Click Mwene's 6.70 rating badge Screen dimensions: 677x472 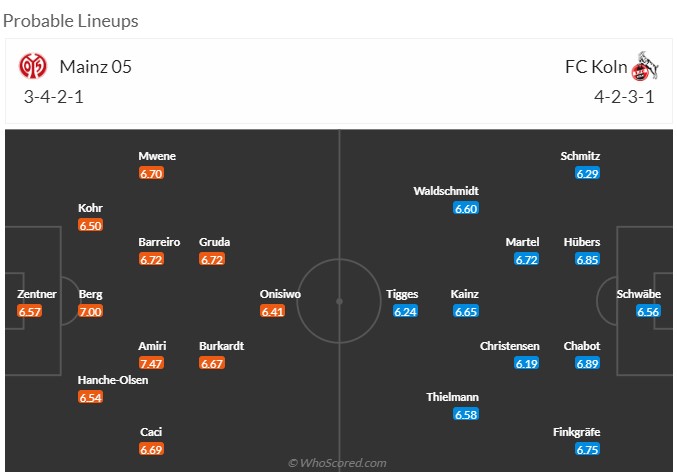coord(152,173)
